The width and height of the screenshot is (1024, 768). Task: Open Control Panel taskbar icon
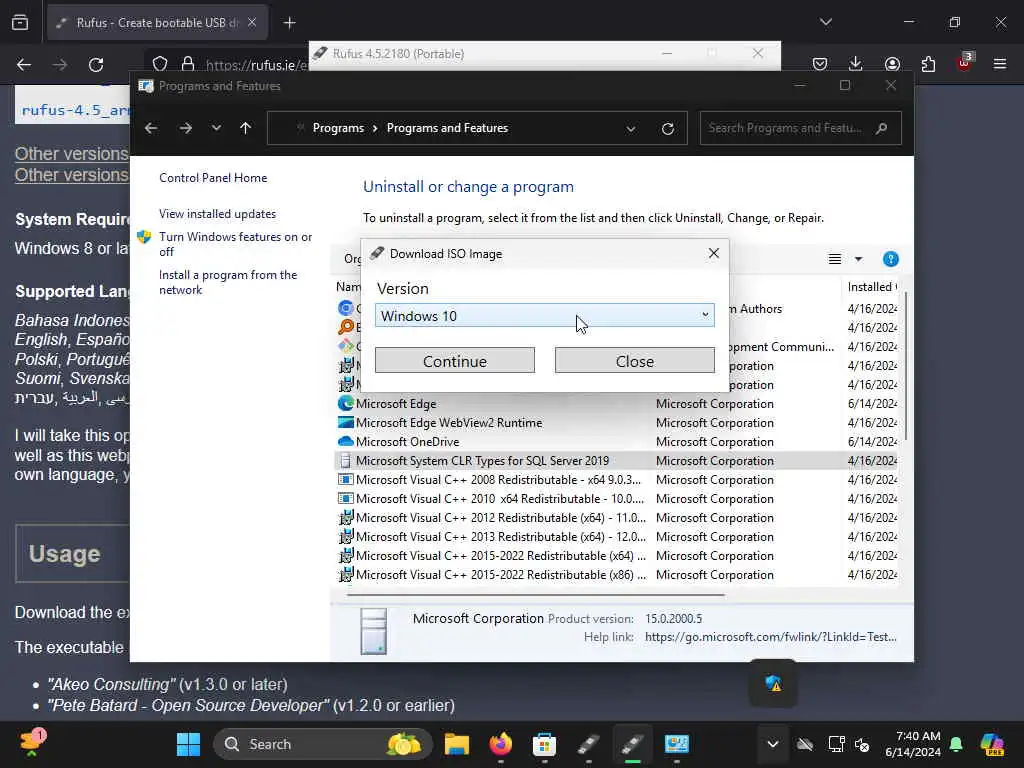pos(677,744)
